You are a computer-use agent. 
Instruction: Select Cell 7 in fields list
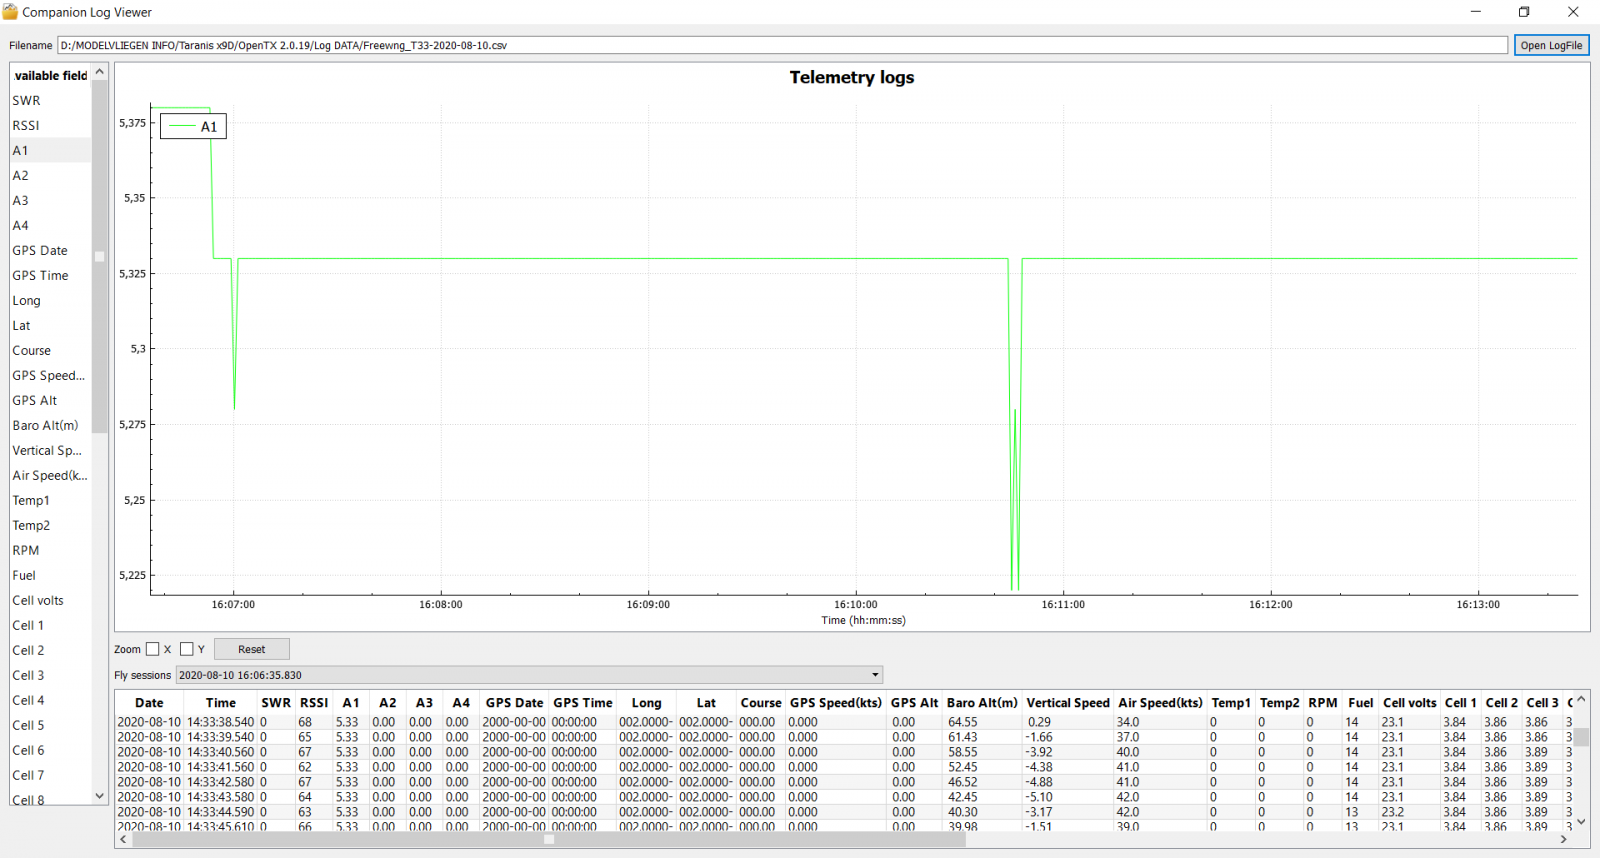[50, 775]
